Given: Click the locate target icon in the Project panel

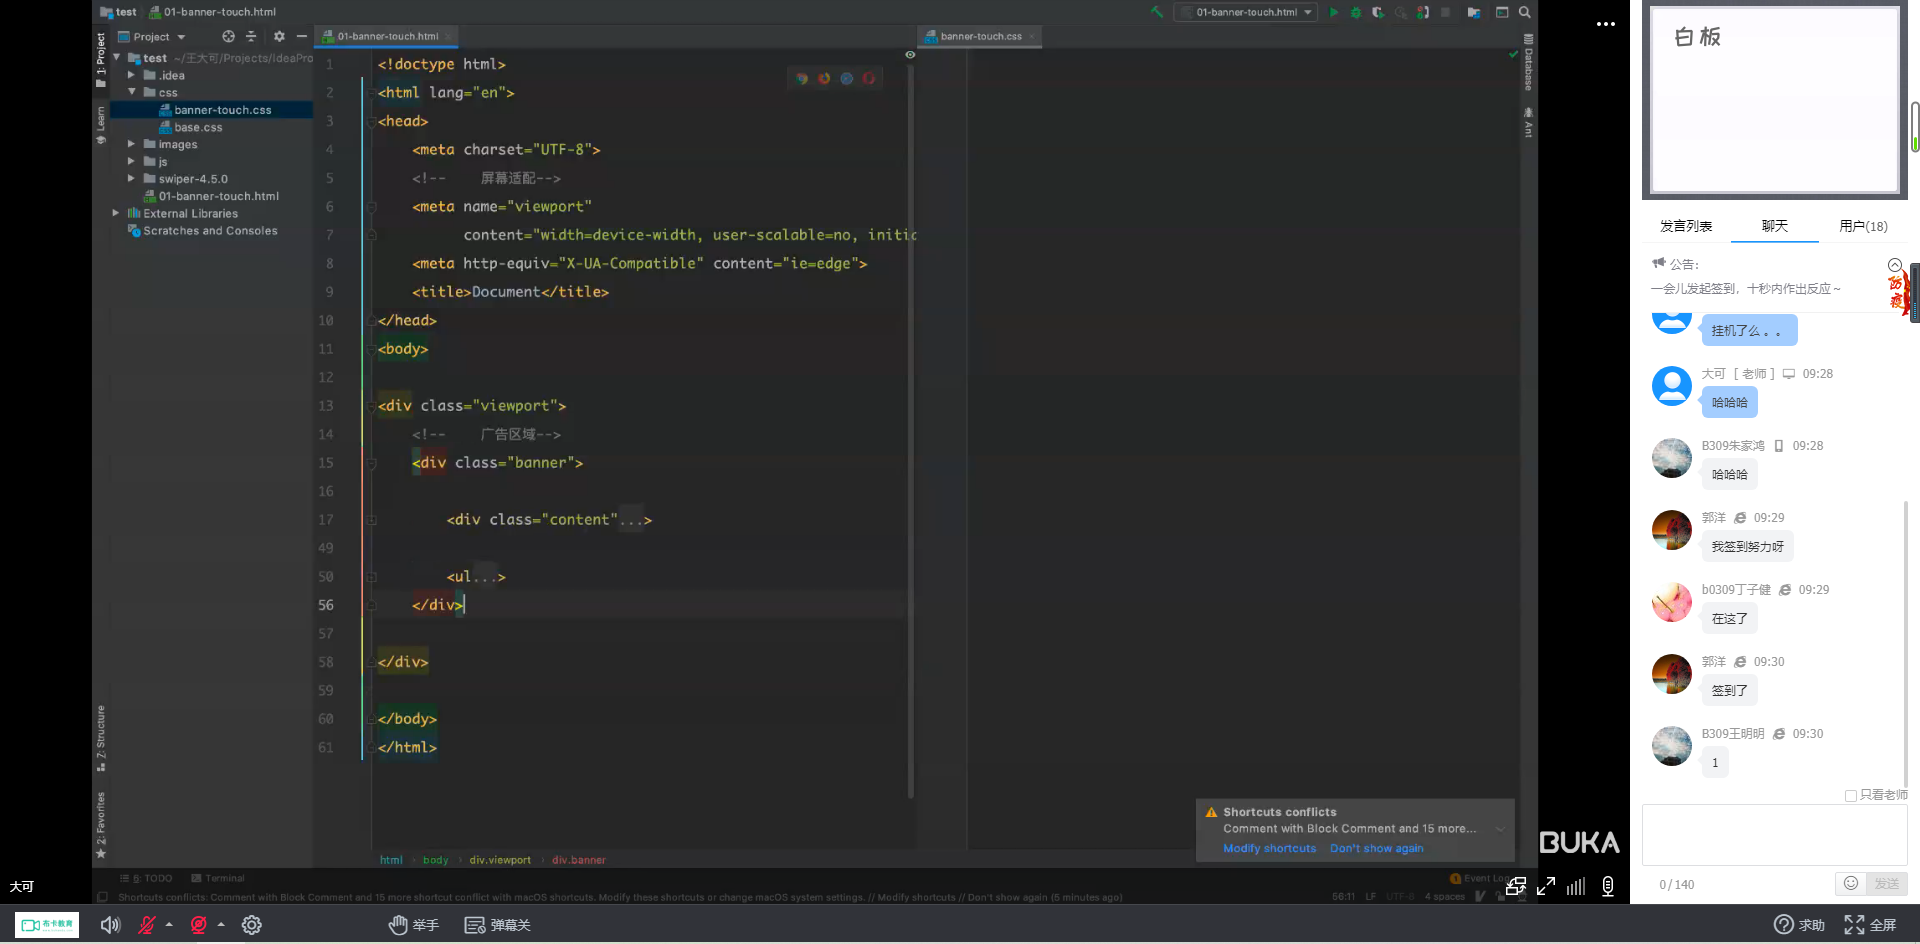Looking at the screenshot, I should (228, 36).
